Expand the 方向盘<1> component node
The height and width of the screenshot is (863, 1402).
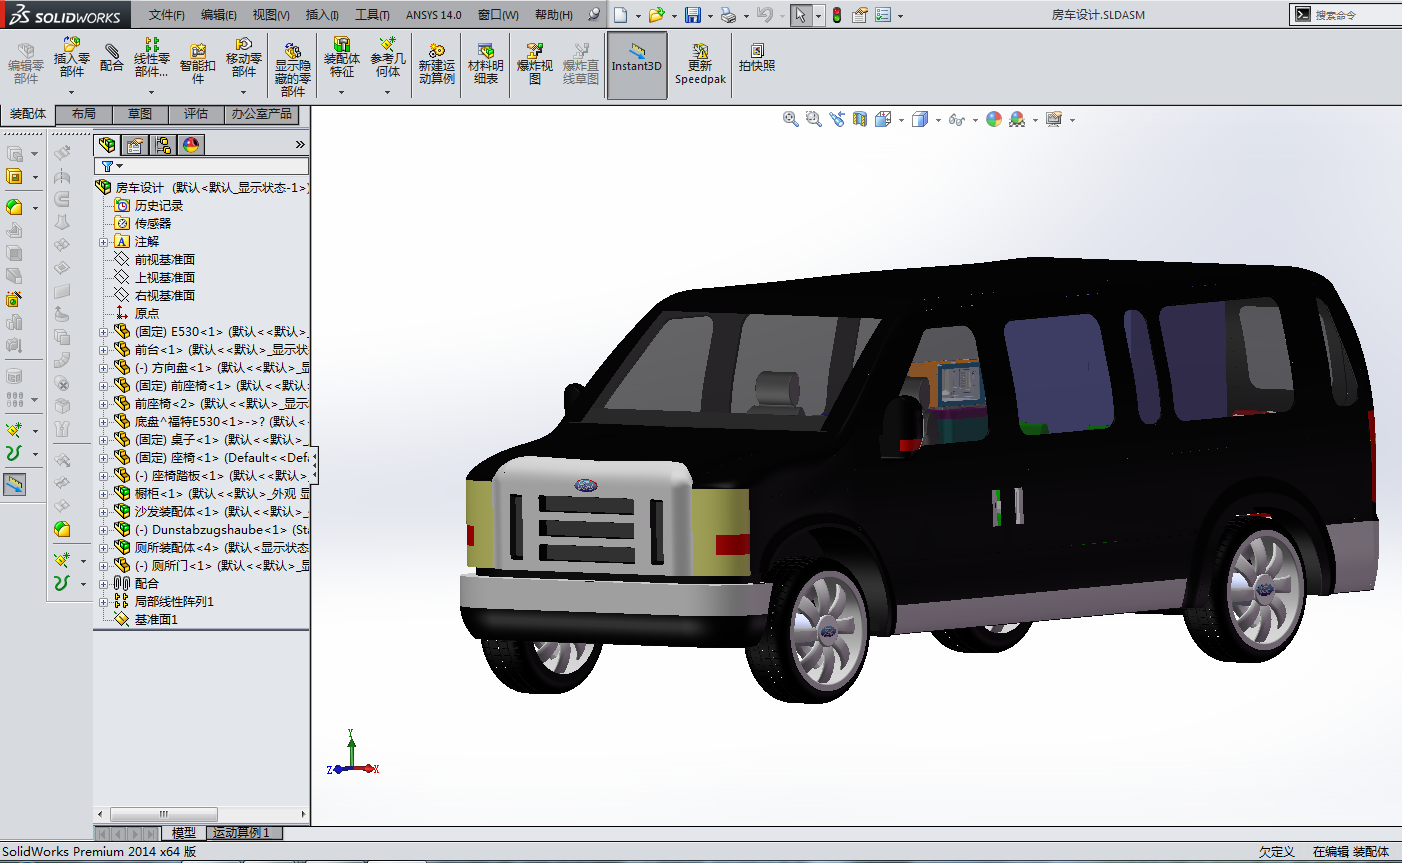pyautogui.click(x=103, y=368)
